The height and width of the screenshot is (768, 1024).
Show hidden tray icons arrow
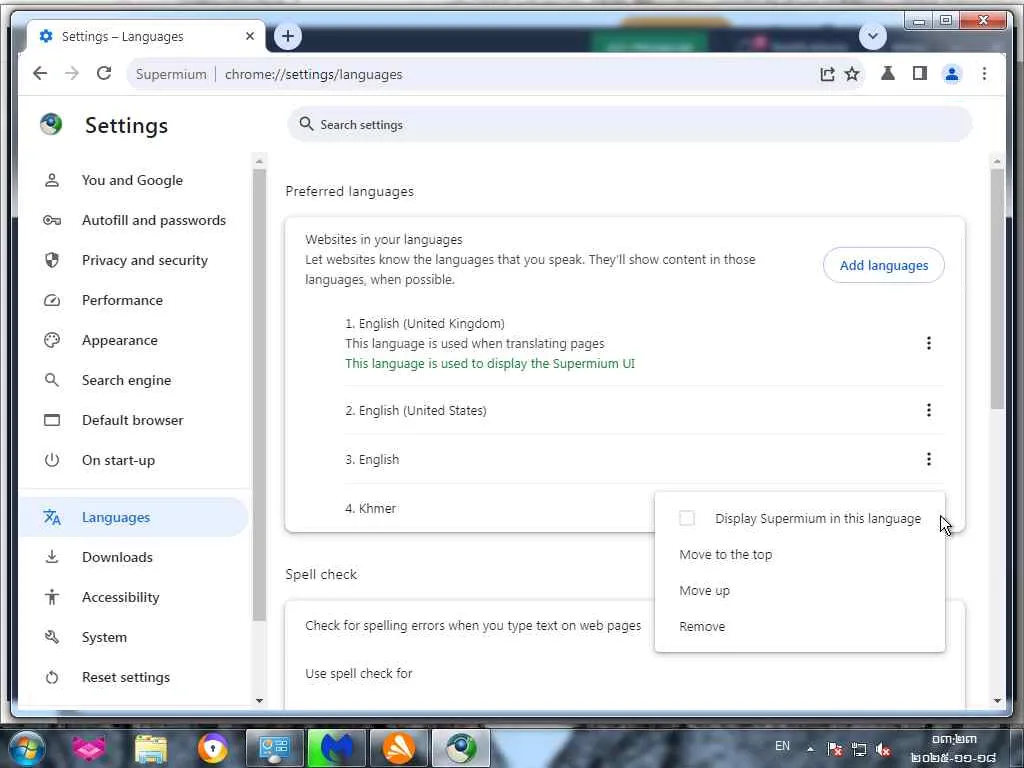pos(810,748)
